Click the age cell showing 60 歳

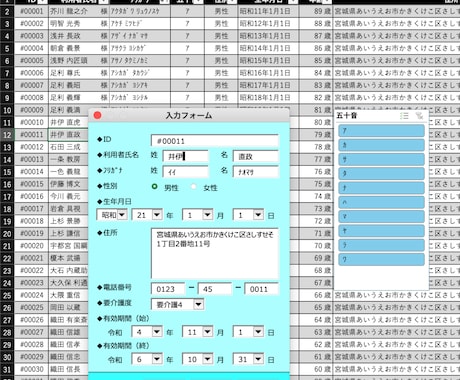(x=316, y=369)
